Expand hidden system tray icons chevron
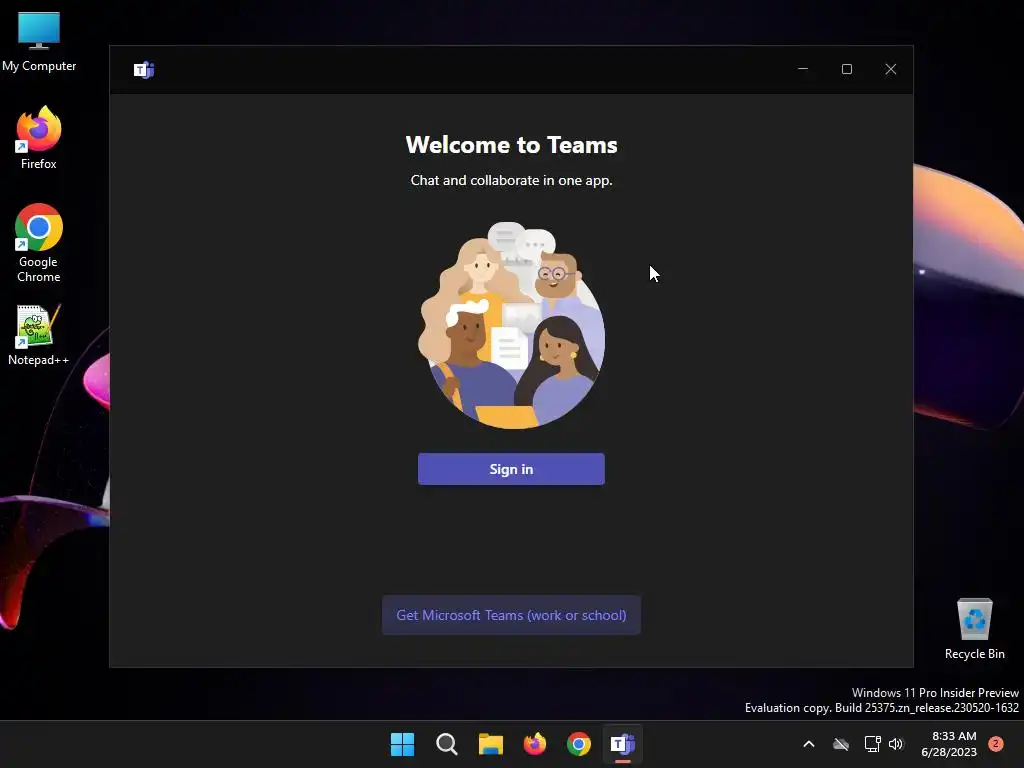1024x768 pixels. click(x=808, y=744)
